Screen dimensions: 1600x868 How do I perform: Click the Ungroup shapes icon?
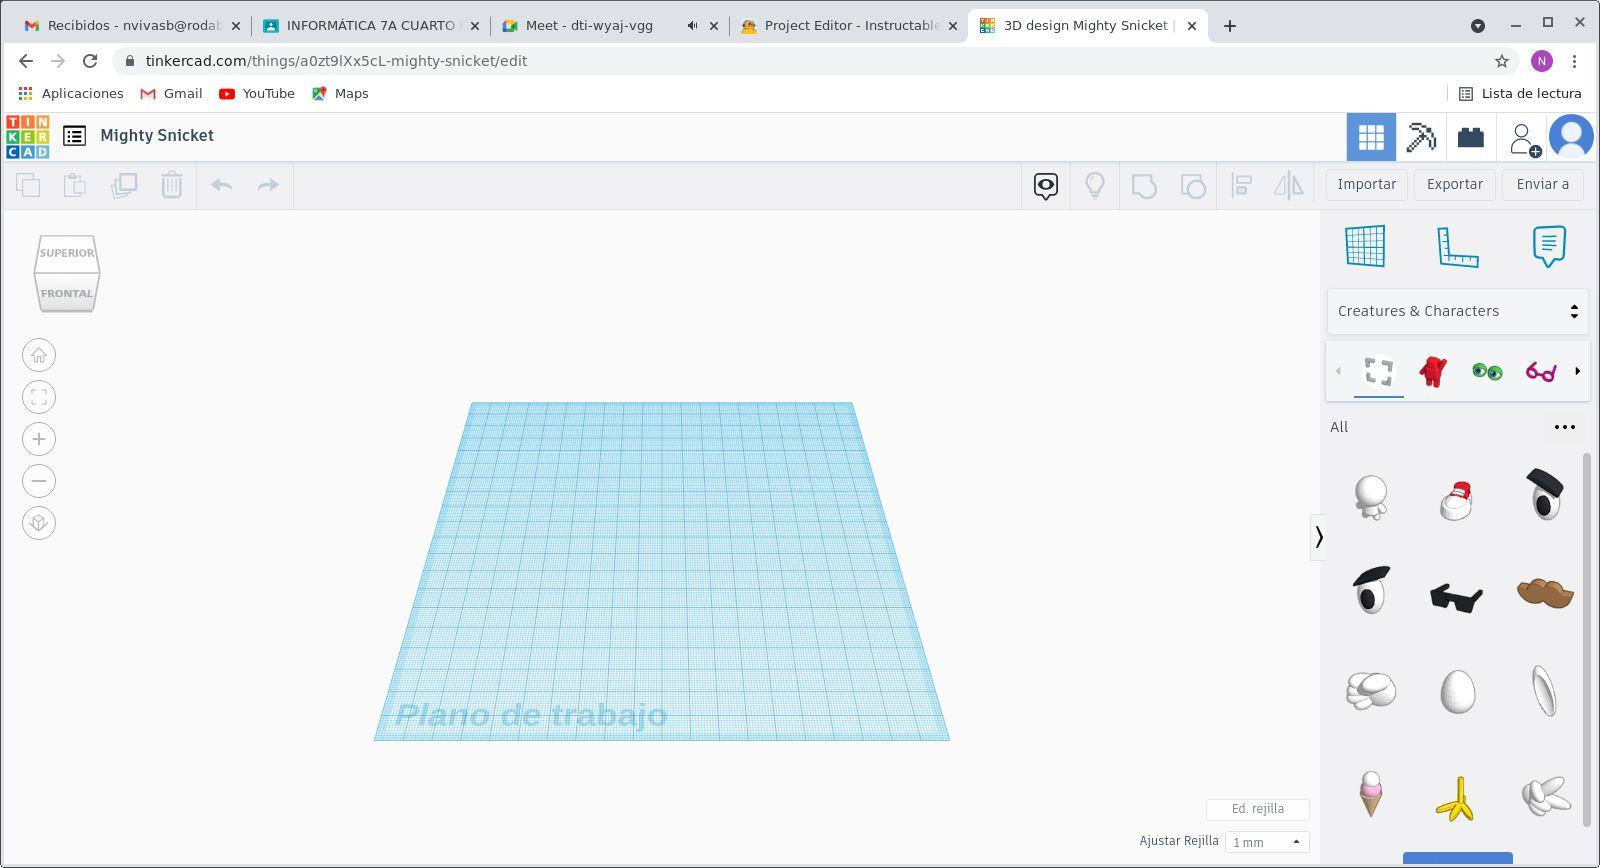tap(1193, 185)
